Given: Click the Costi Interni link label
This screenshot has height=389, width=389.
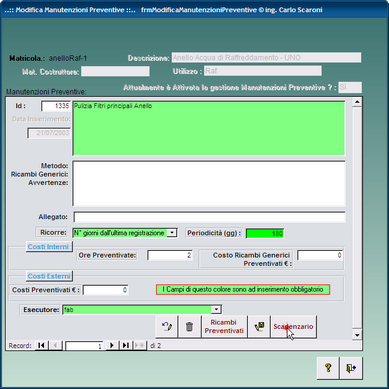Looking at the screenshot, I should click(49, 247).
